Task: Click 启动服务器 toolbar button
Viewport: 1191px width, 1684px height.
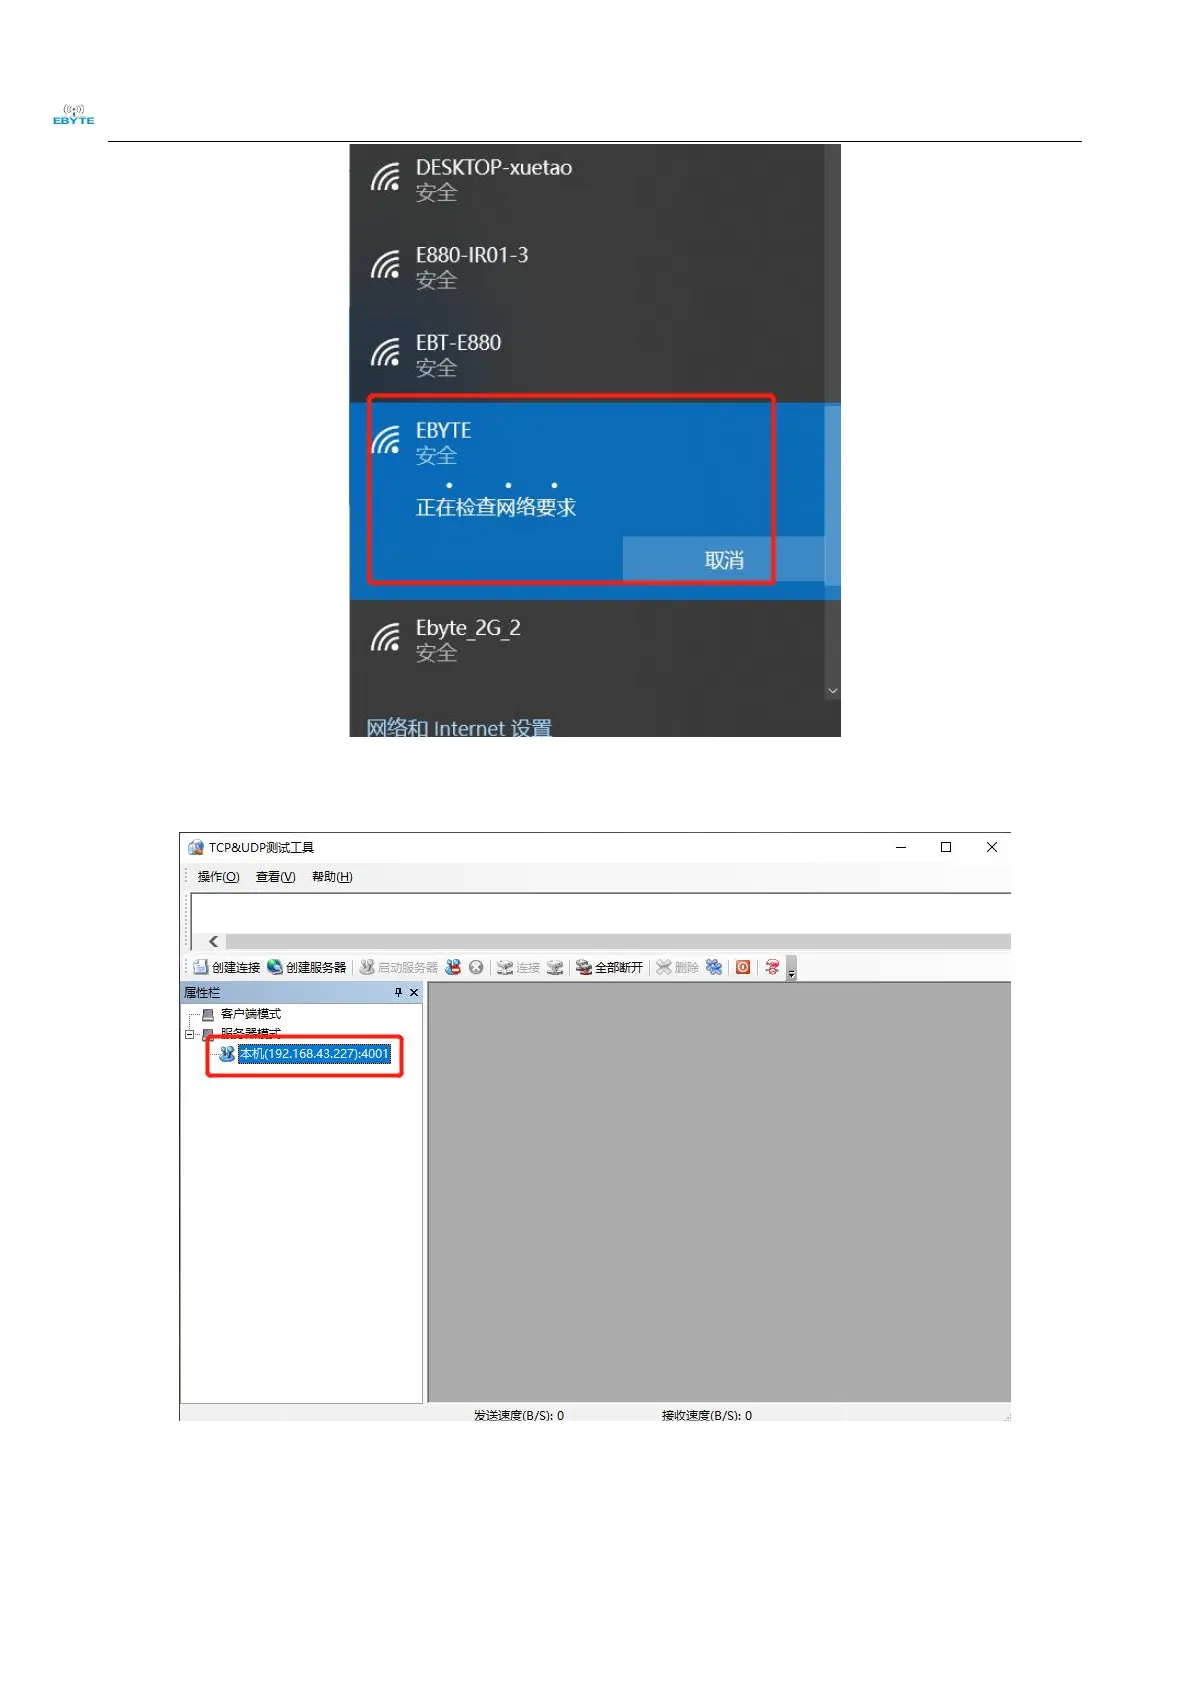Action: pos(398,967)
